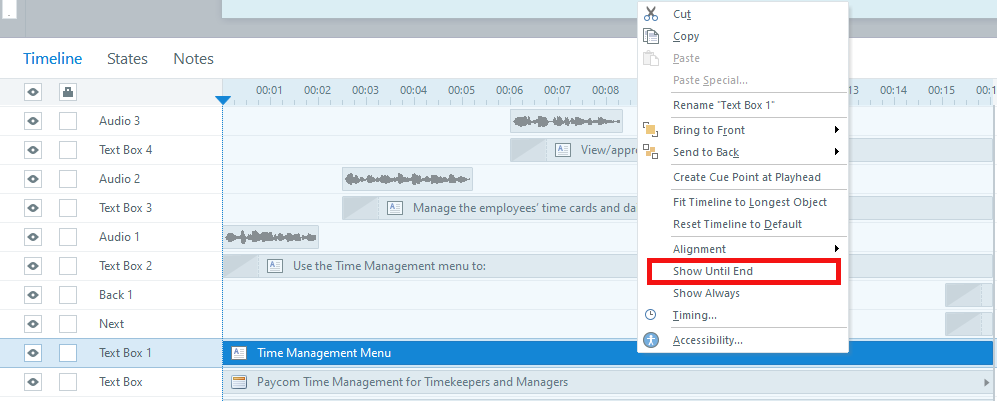Select the Audio 3 waveform clip
The image size is (997, 401).
tap(567, 121)
